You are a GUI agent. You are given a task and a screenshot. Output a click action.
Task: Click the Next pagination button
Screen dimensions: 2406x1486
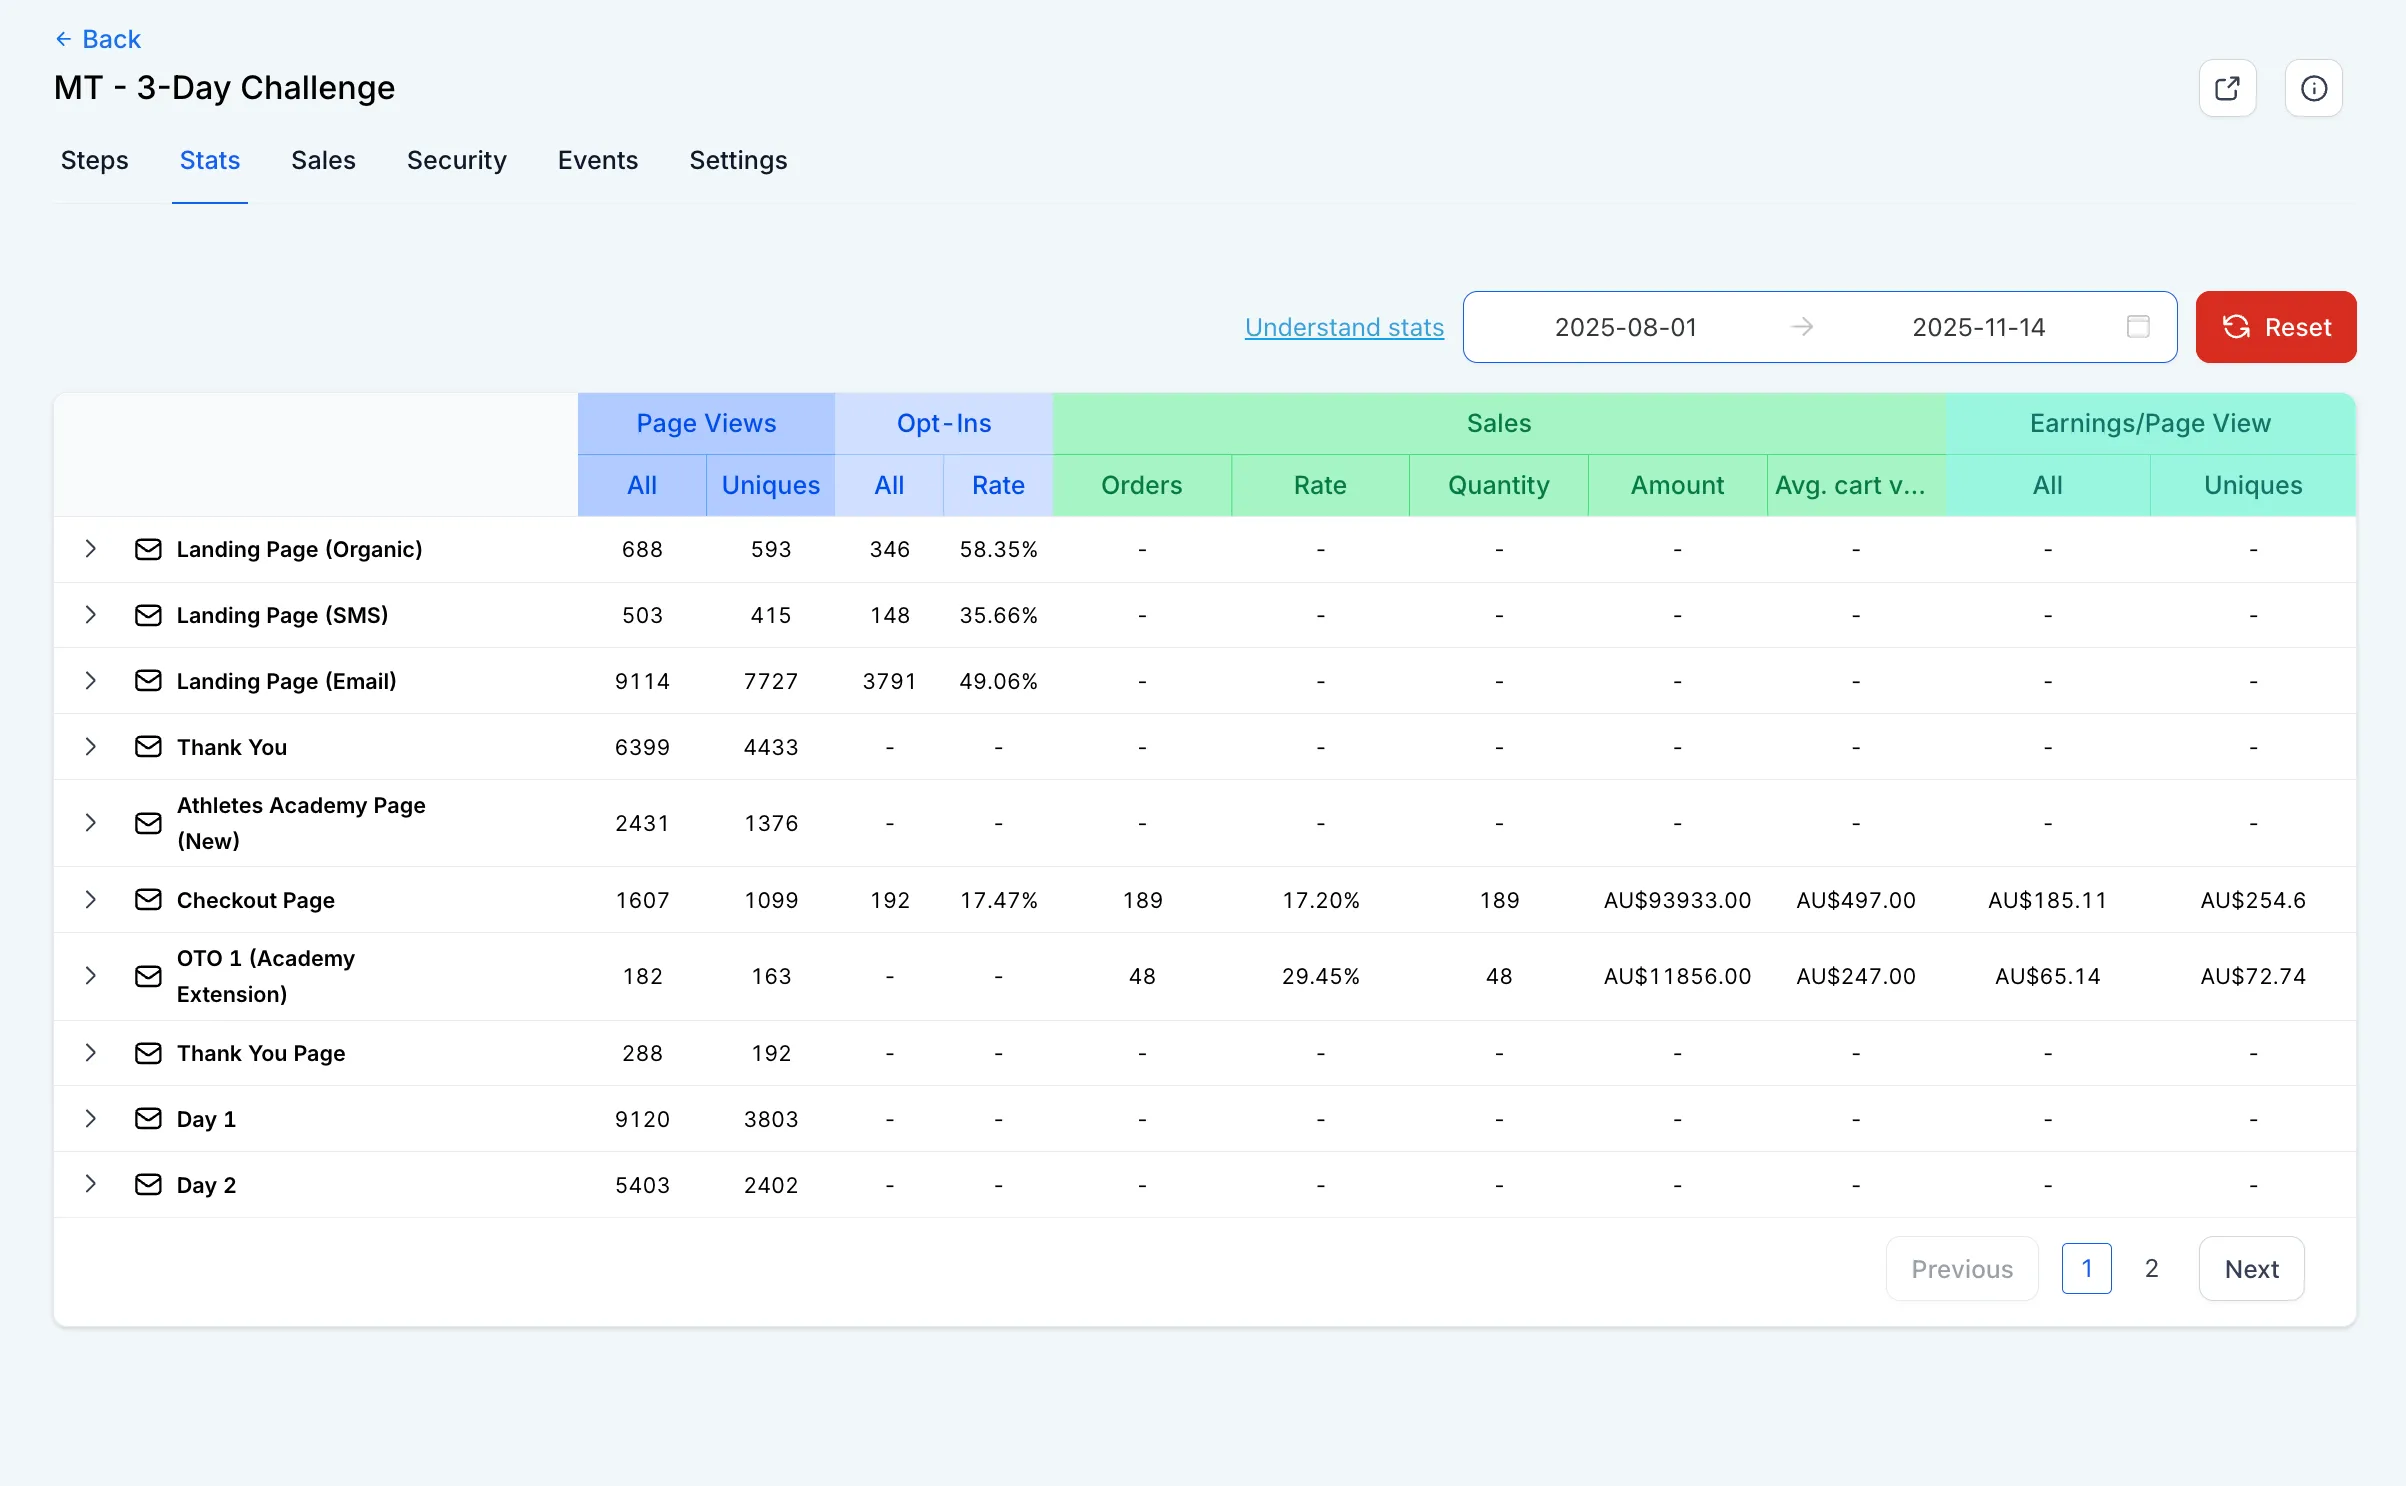[x=2251, y=1269]
